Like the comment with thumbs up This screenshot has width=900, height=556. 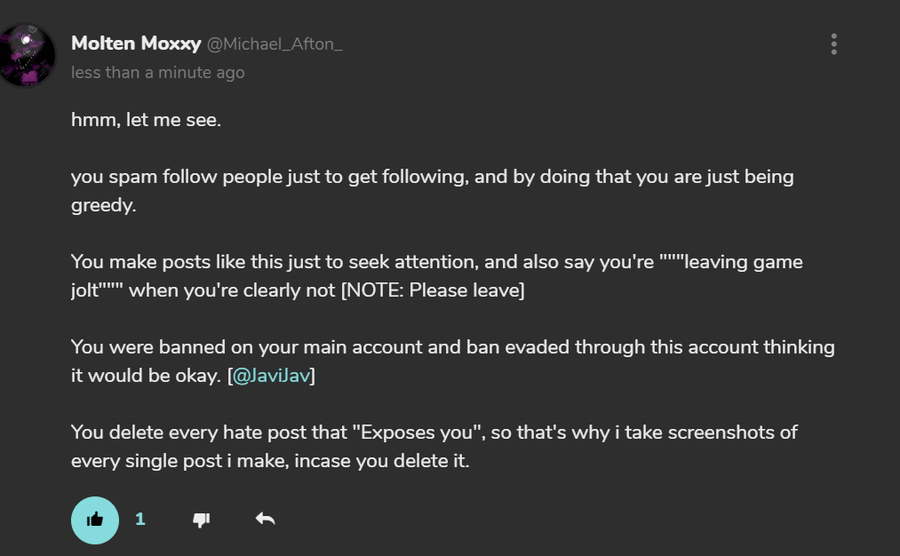95,519
